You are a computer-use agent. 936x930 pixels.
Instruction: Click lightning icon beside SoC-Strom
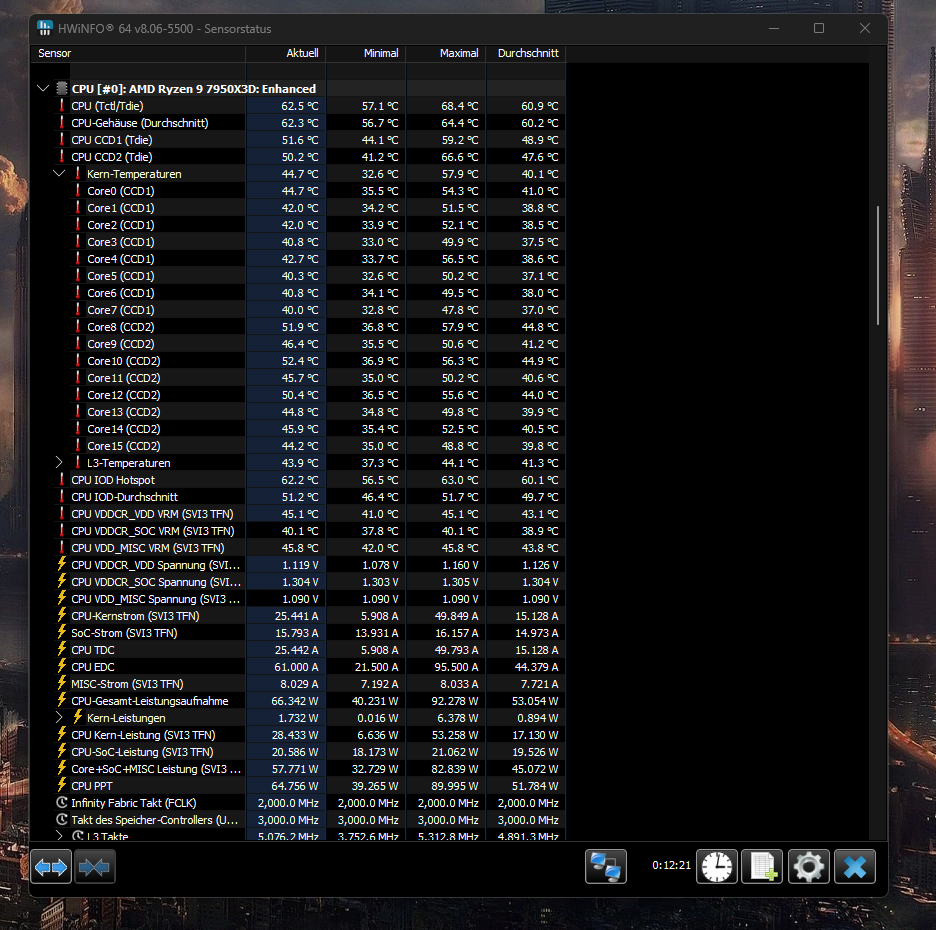pyautogui.click(x=61, y=633)
